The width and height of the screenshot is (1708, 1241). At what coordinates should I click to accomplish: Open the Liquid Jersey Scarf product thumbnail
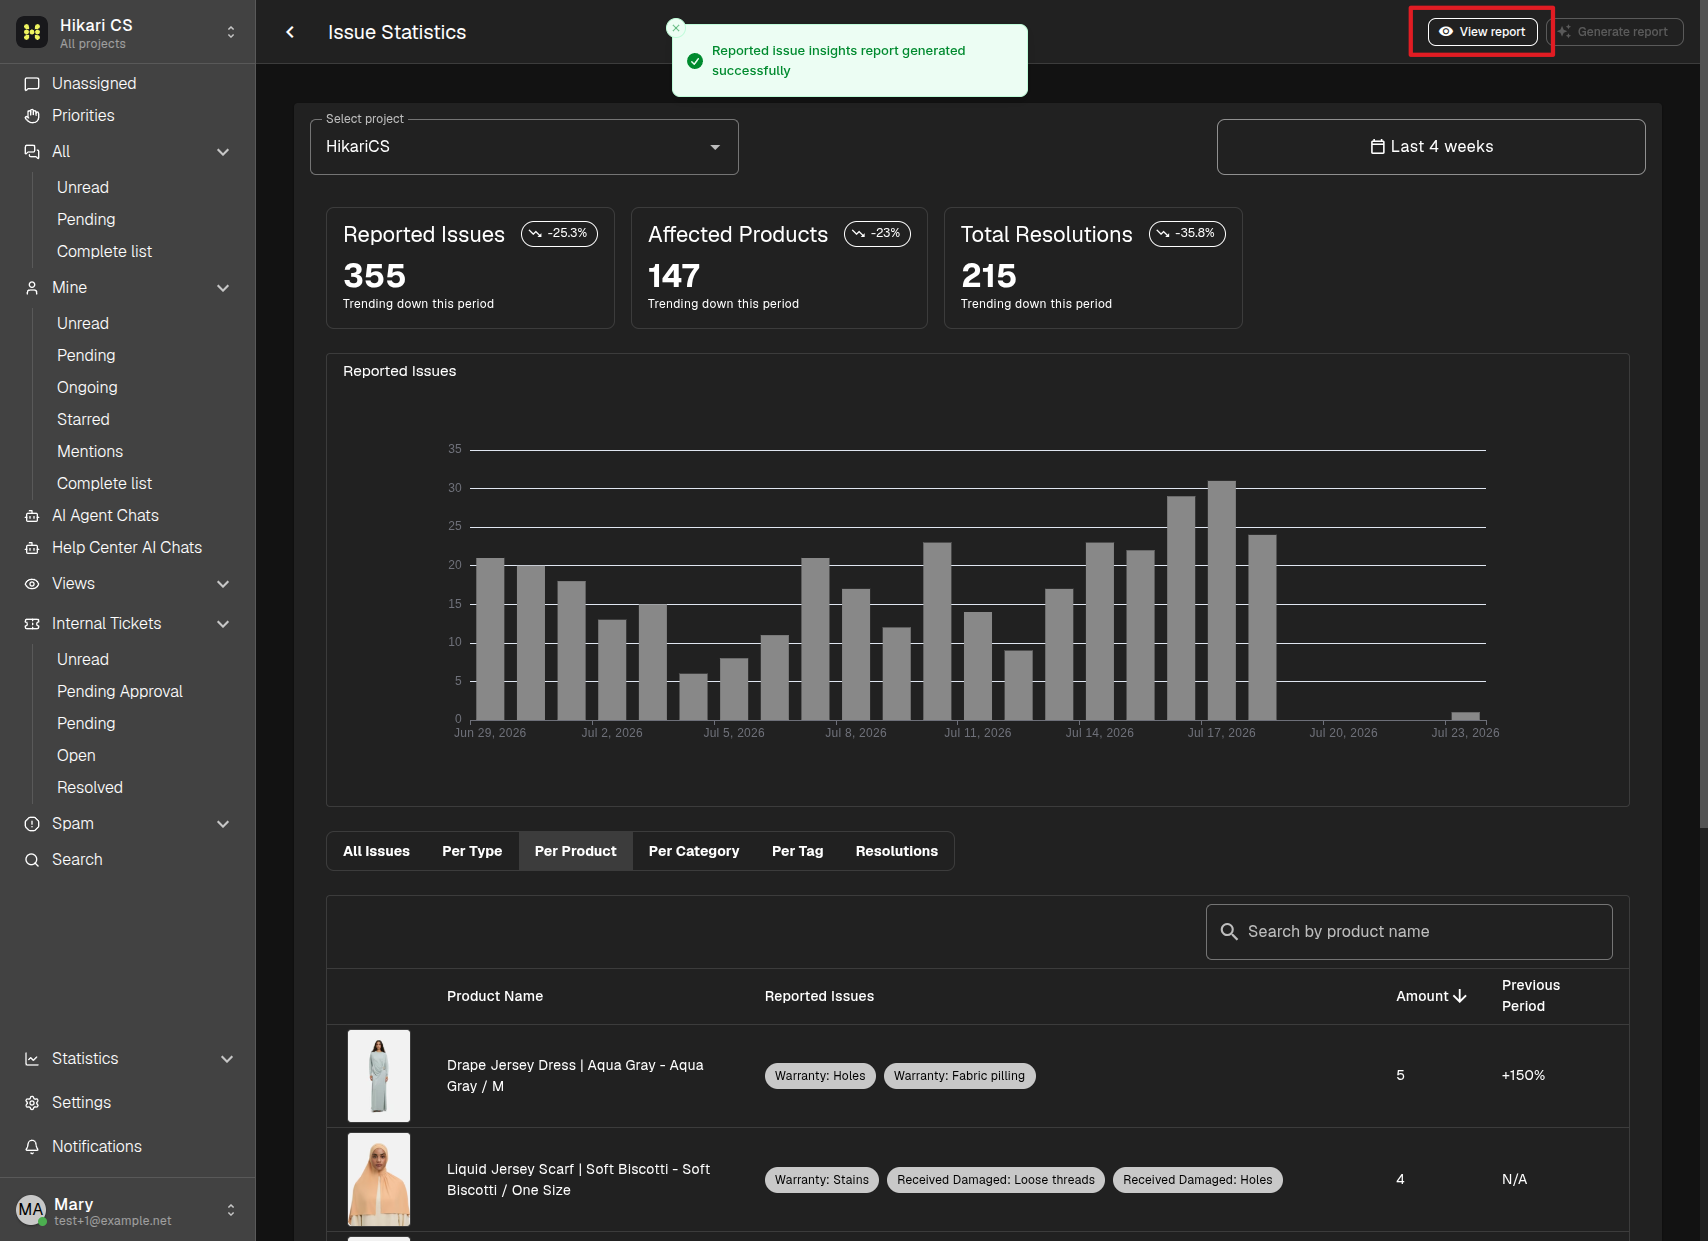pyautogui.click(x=379, y=1180)
